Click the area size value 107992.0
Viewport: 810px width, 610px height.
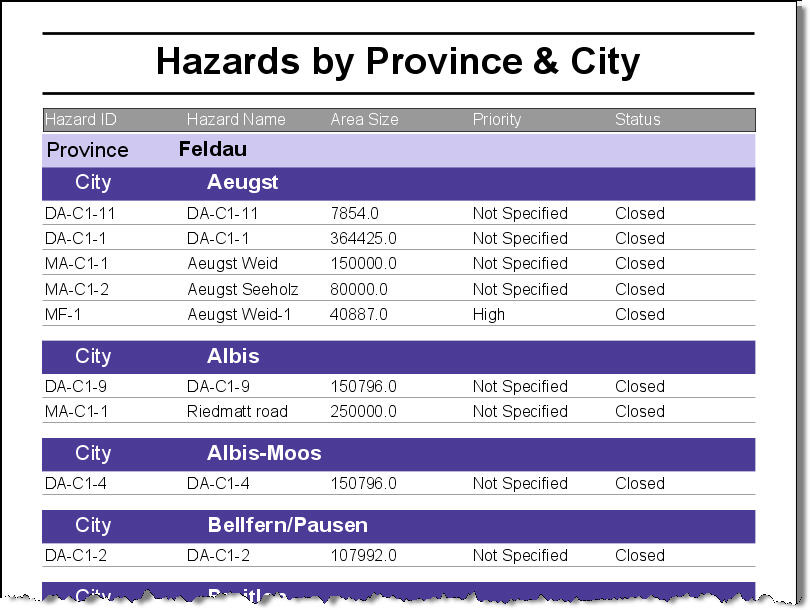coord(363,556)
